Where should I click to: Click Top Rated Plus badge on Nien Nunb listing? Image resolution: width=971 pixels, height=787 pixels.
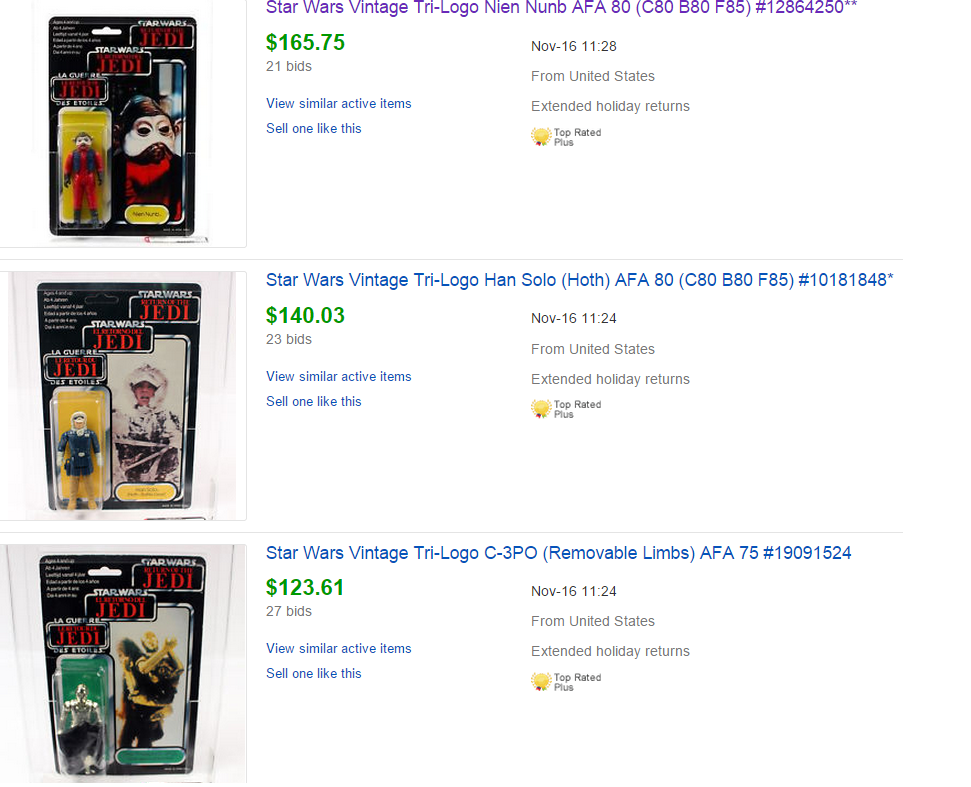pos(565,137)
